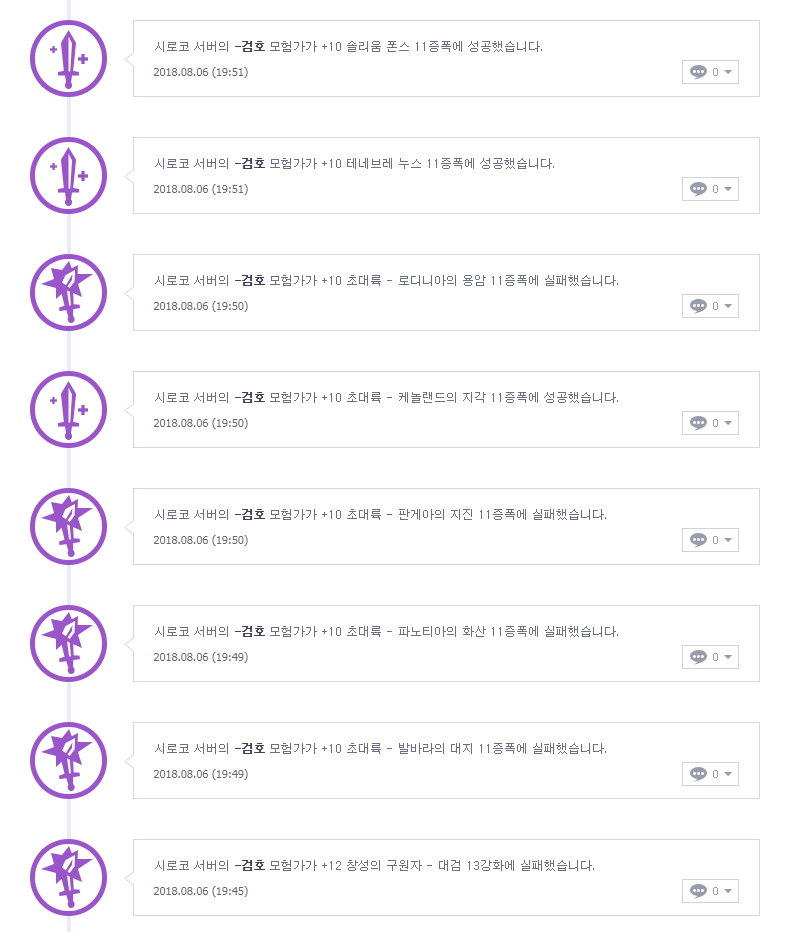
Task: Click the broken sword icon for 파노티아의 화산
Action: (x=68, y=643)
